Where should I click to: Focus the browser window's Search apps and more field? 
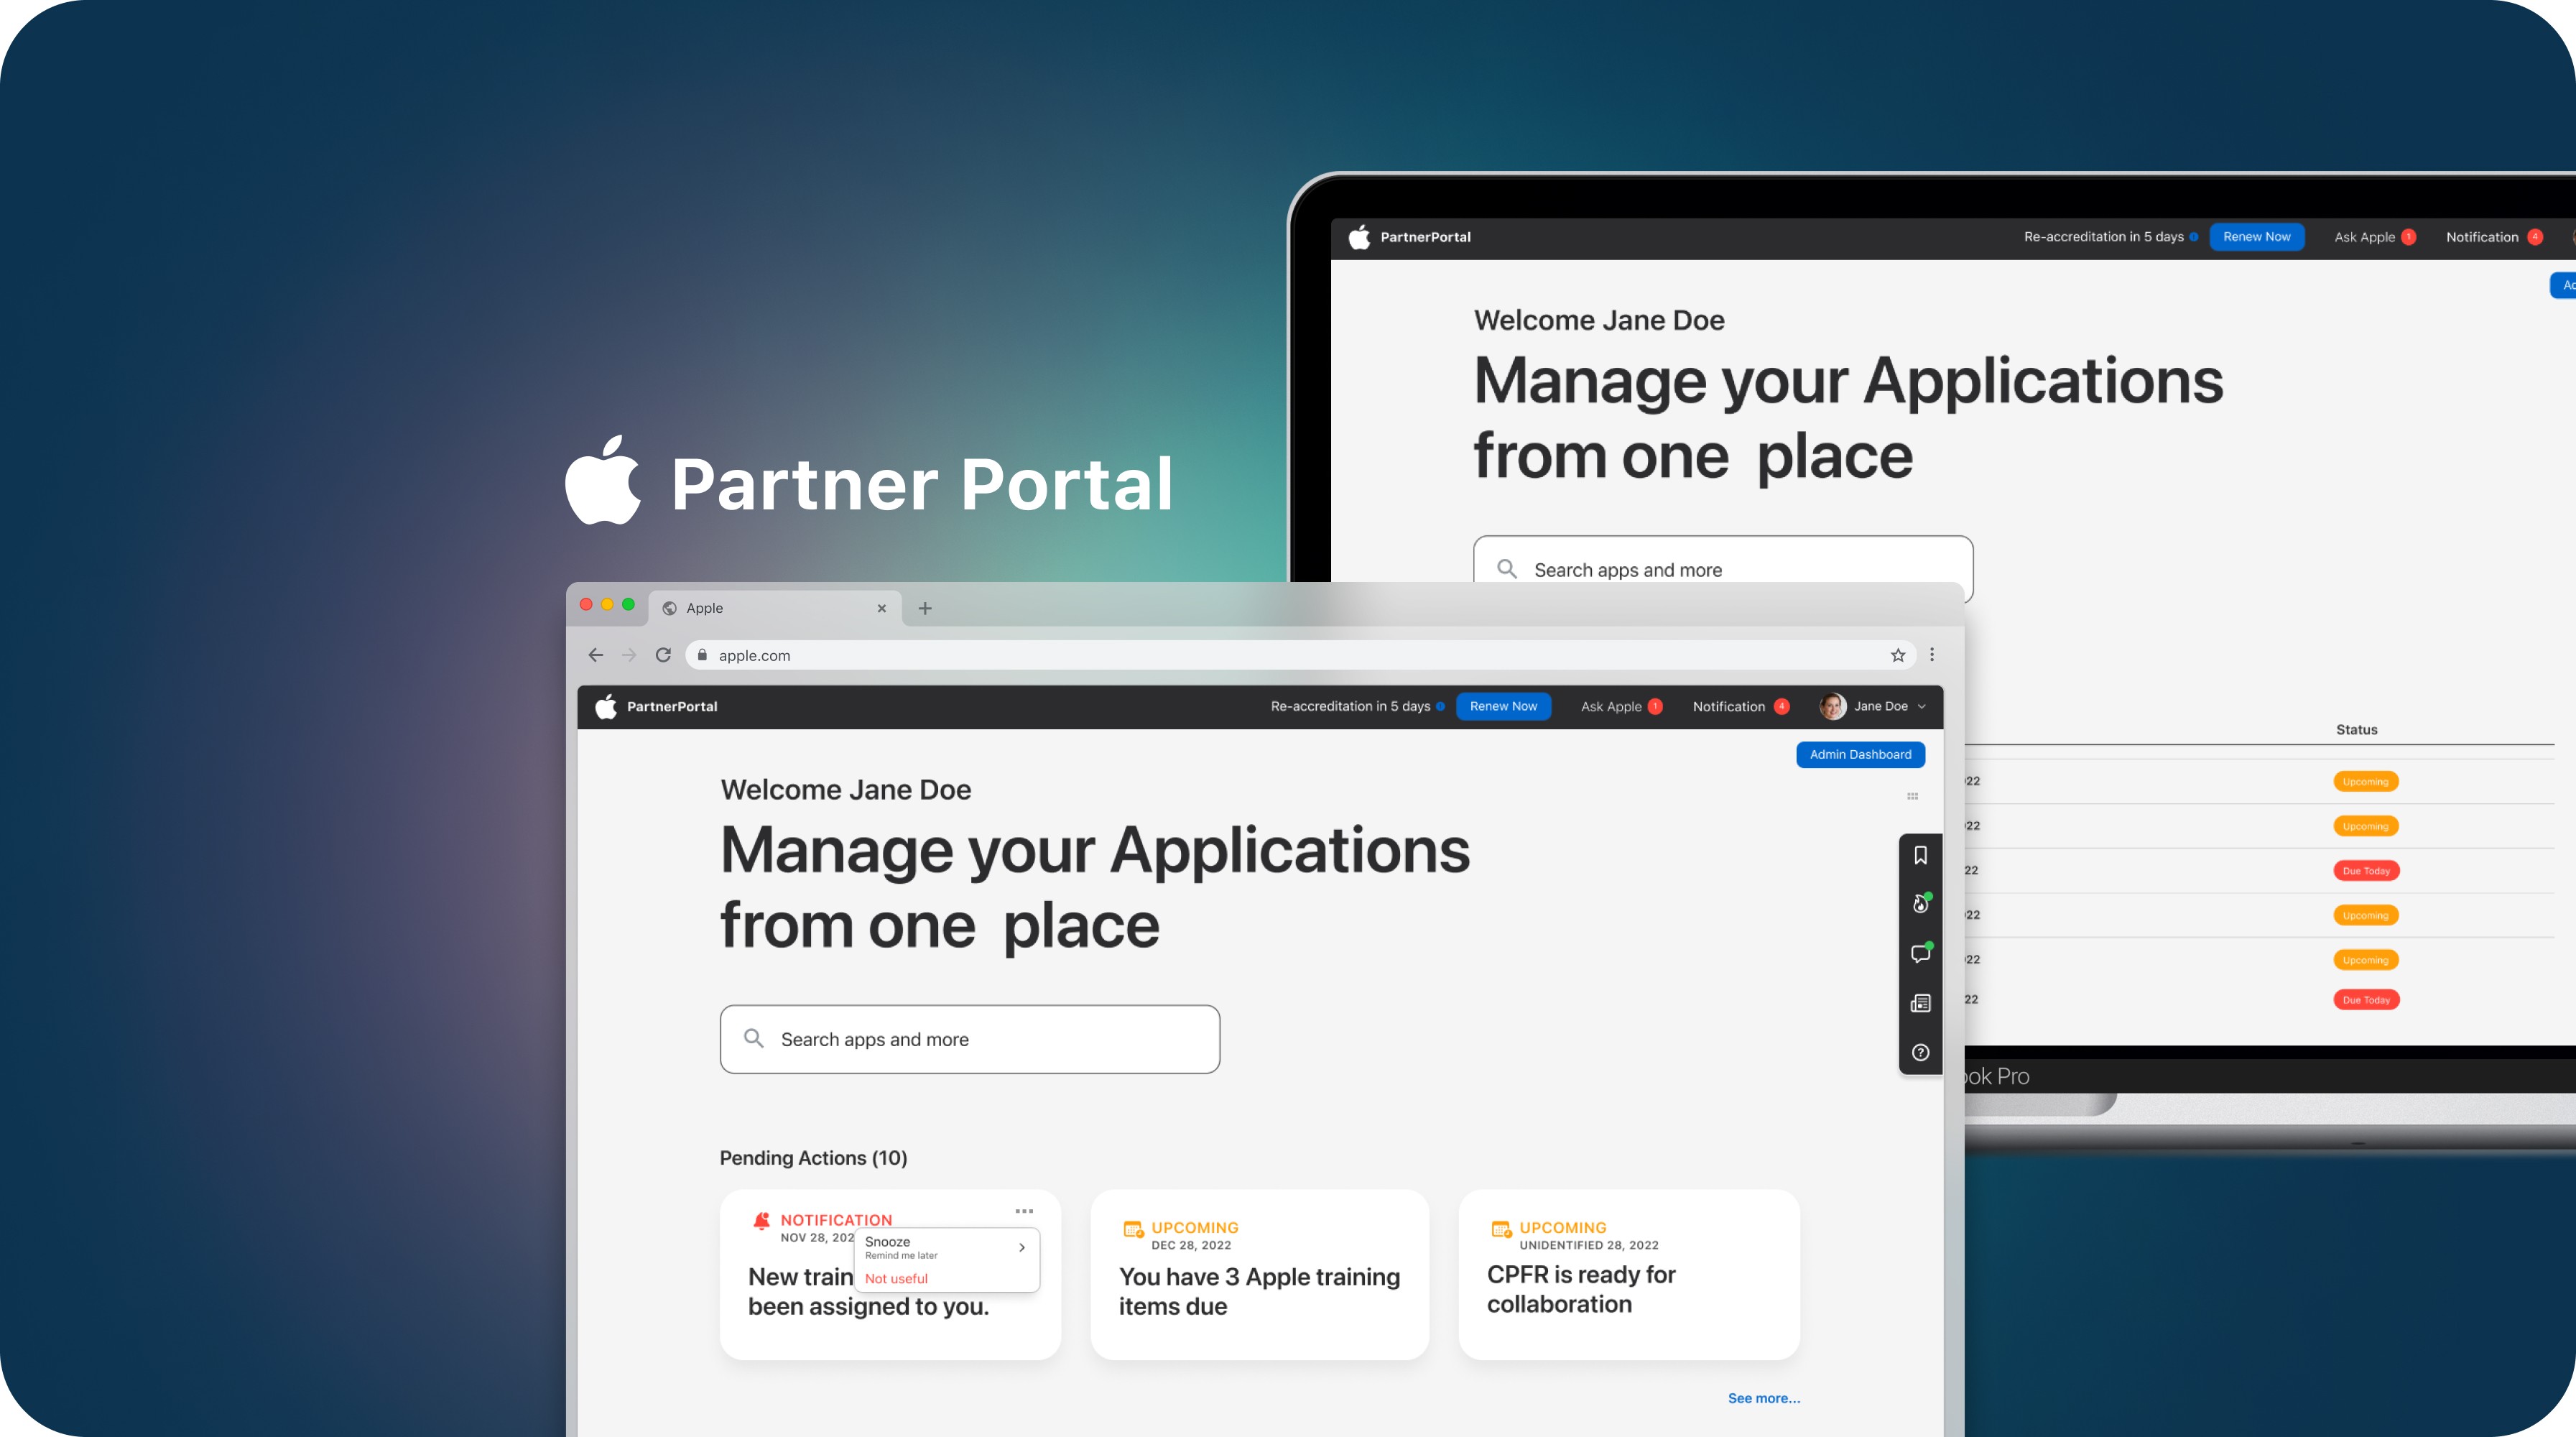(x=969, y=1039)
